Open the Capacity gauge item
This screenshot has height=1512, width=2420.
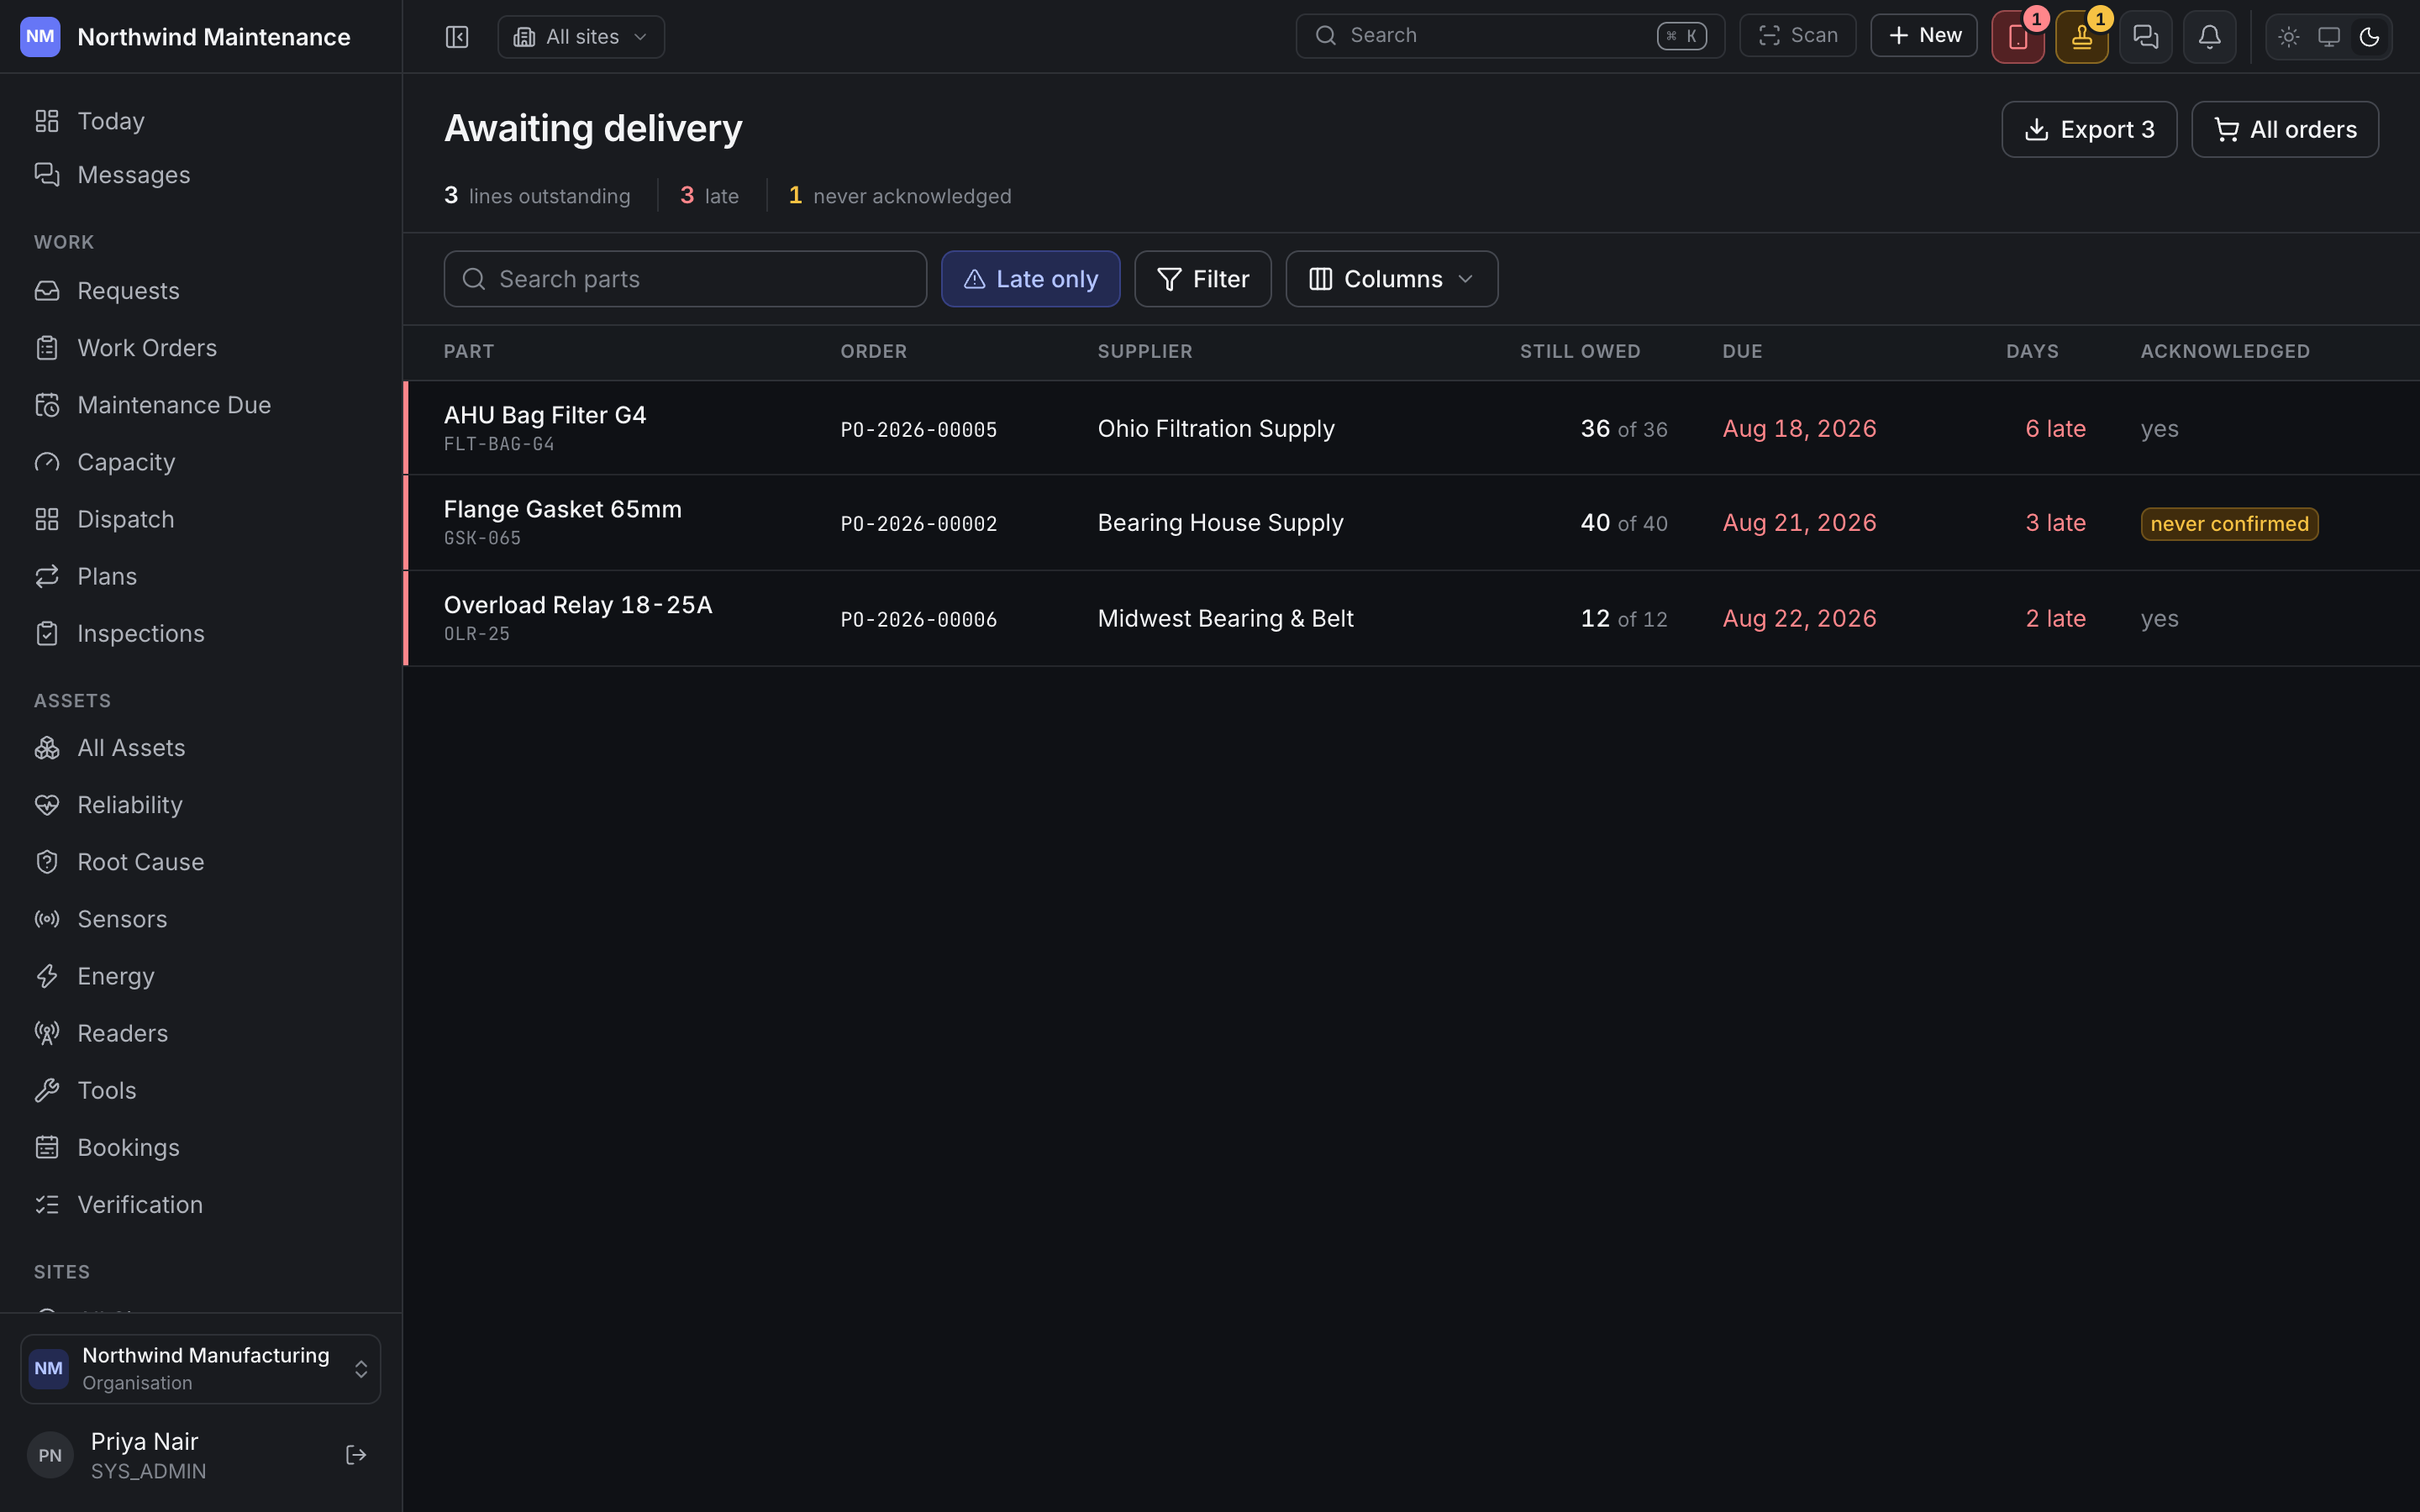201,462
